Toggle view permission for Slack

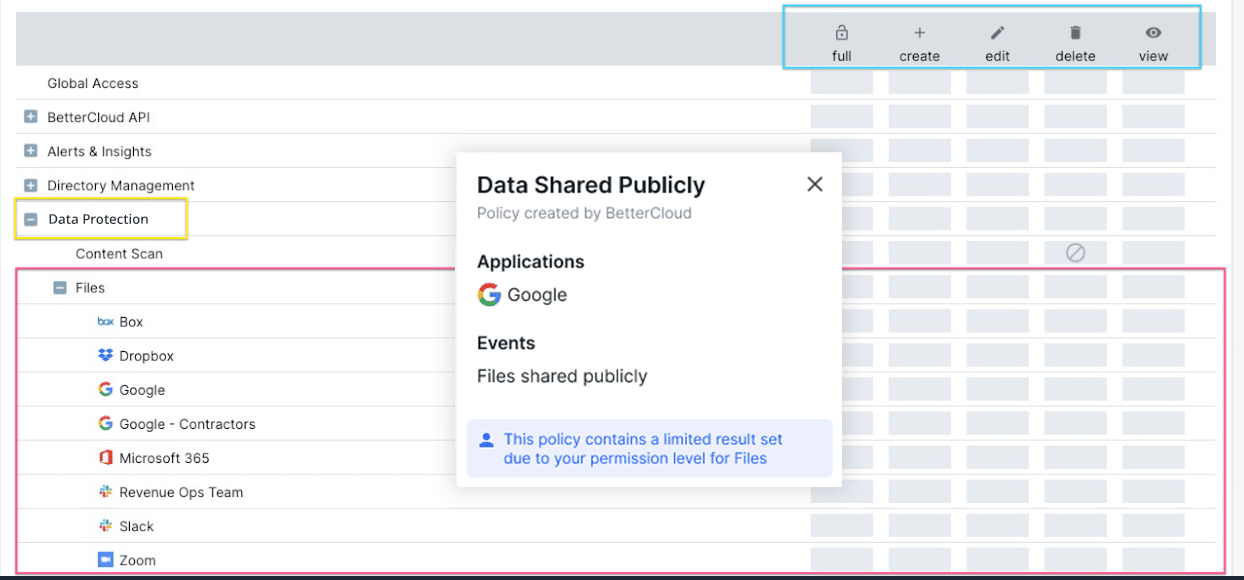(1153, 526)
